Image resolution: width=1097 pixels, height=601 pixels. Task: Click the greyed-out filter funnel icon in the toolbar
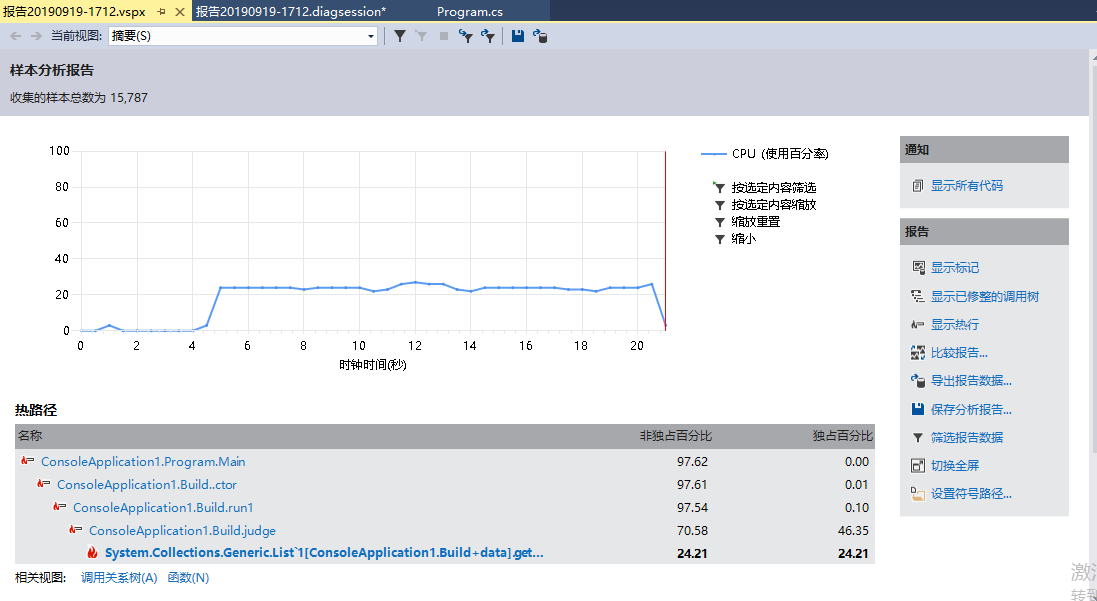pyautogui.click(x=421, y=36)
